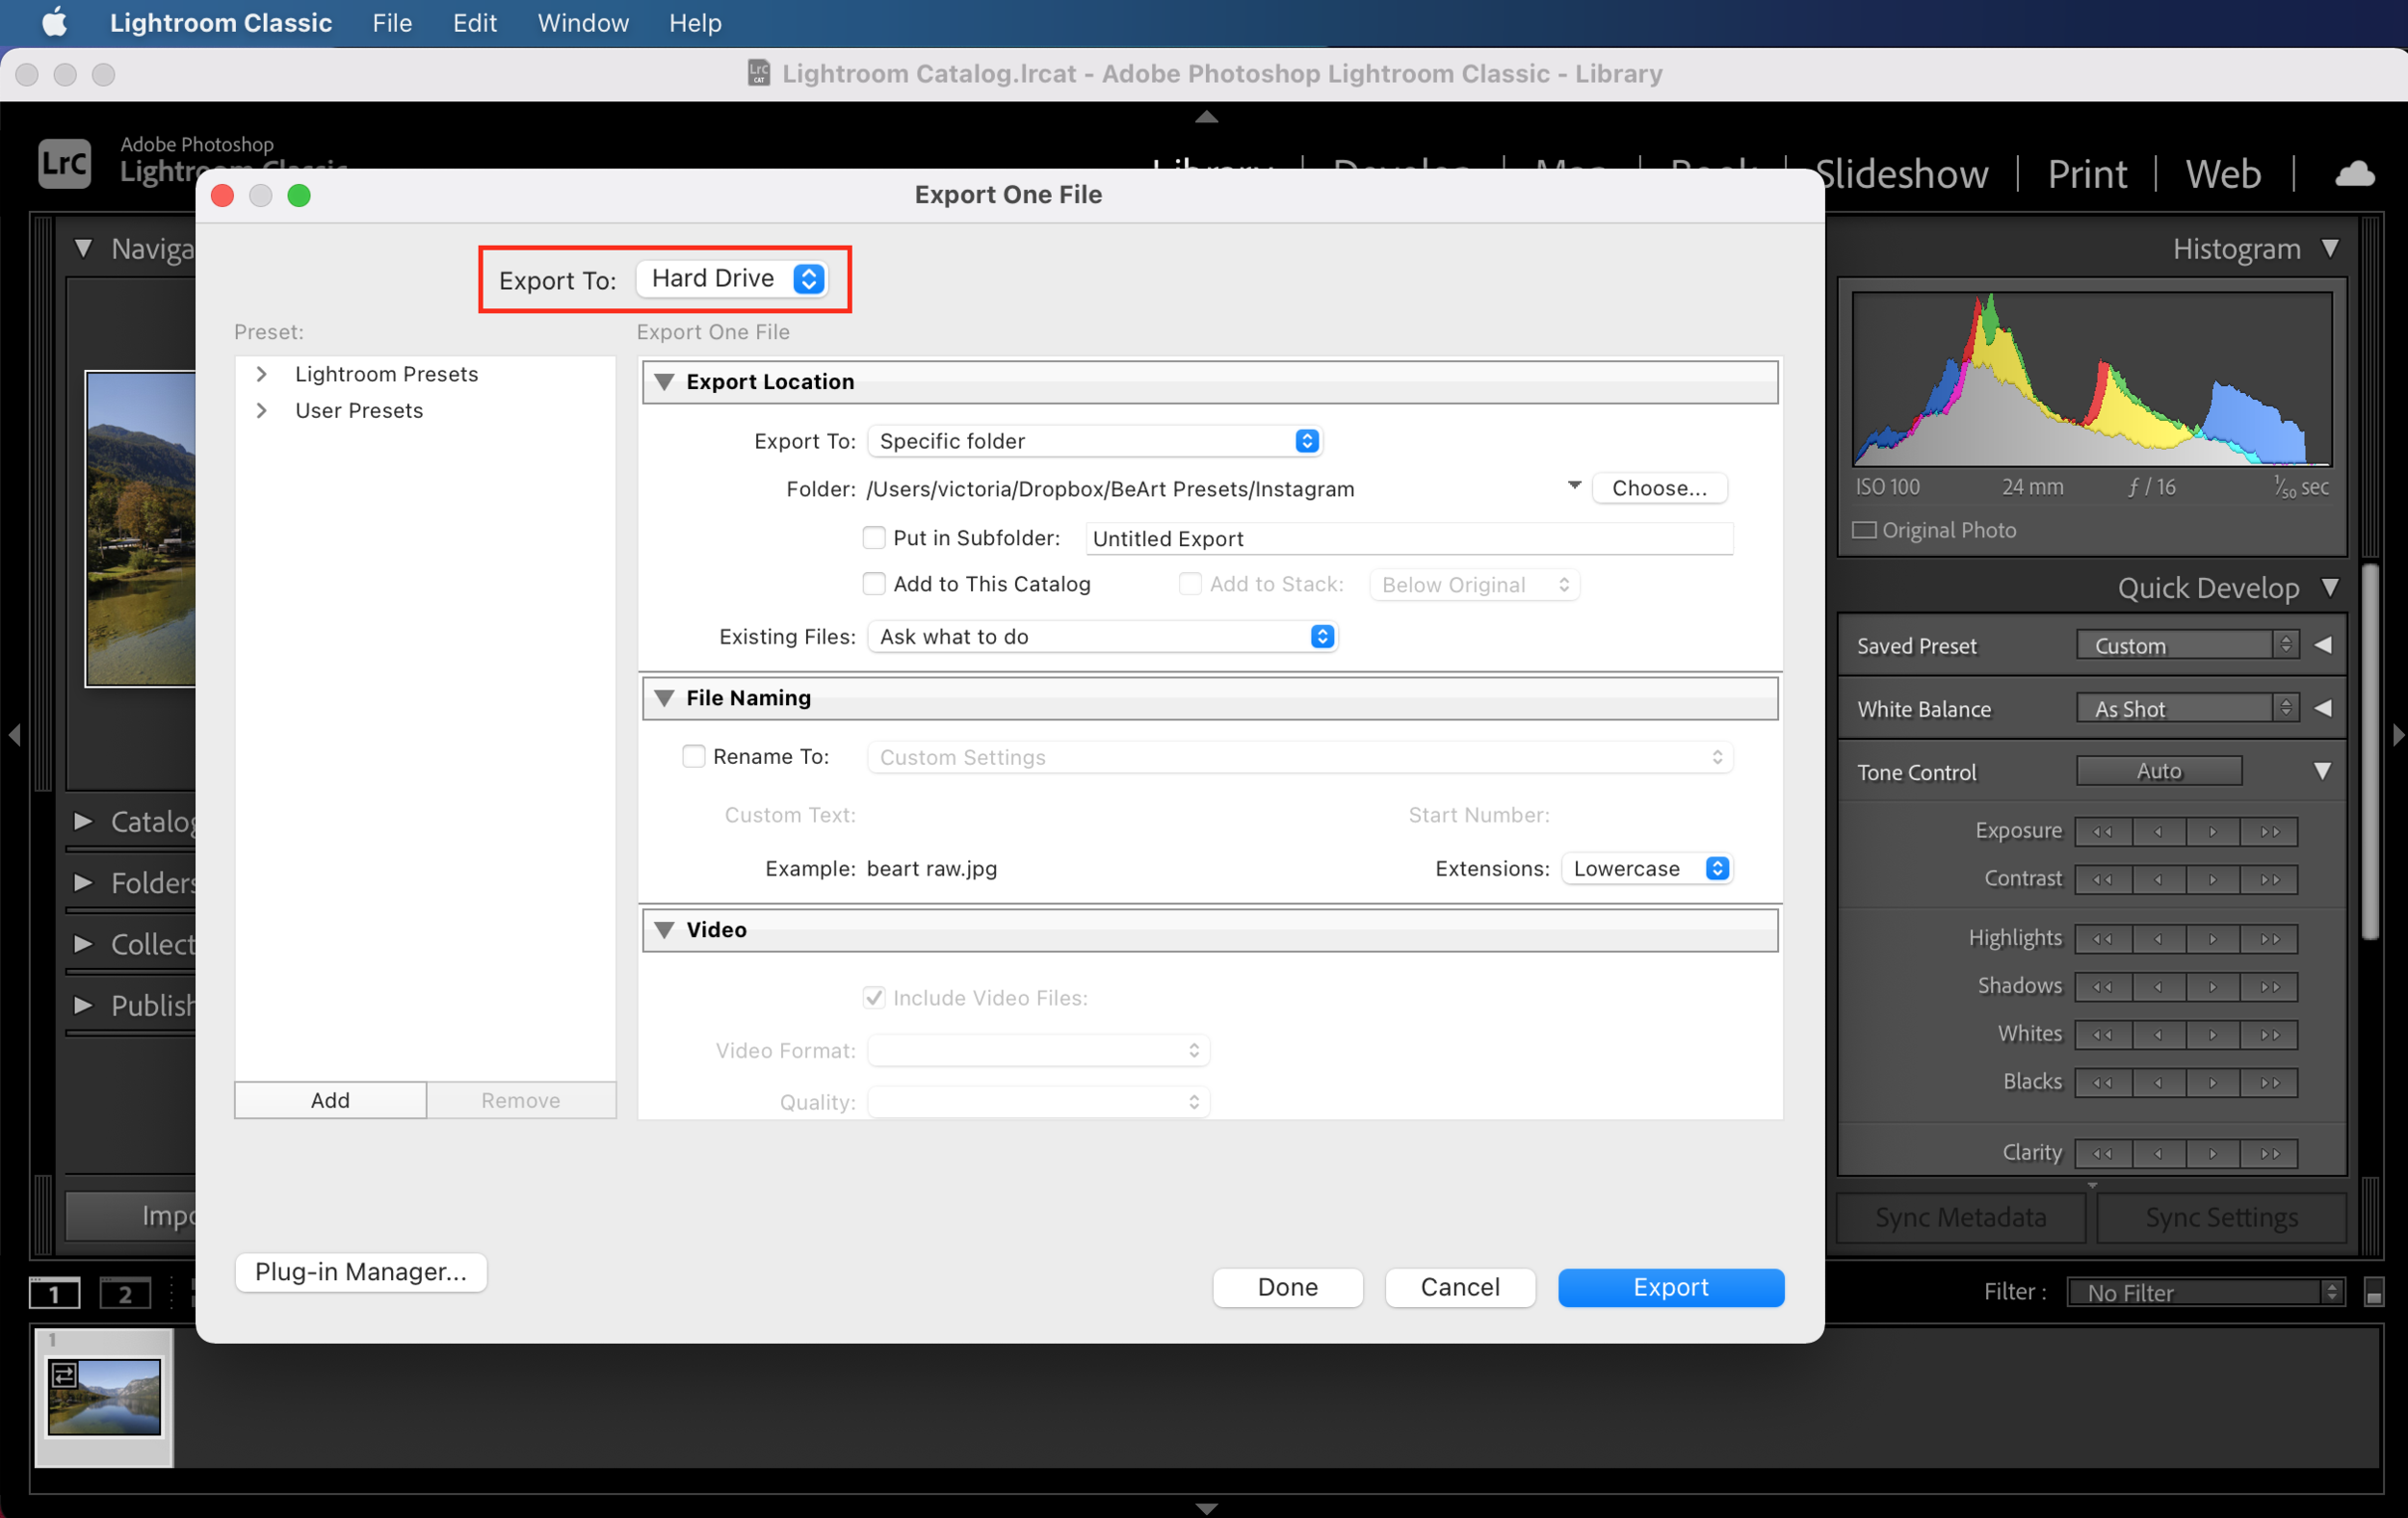Select main window display 1

click(54, 1292)
